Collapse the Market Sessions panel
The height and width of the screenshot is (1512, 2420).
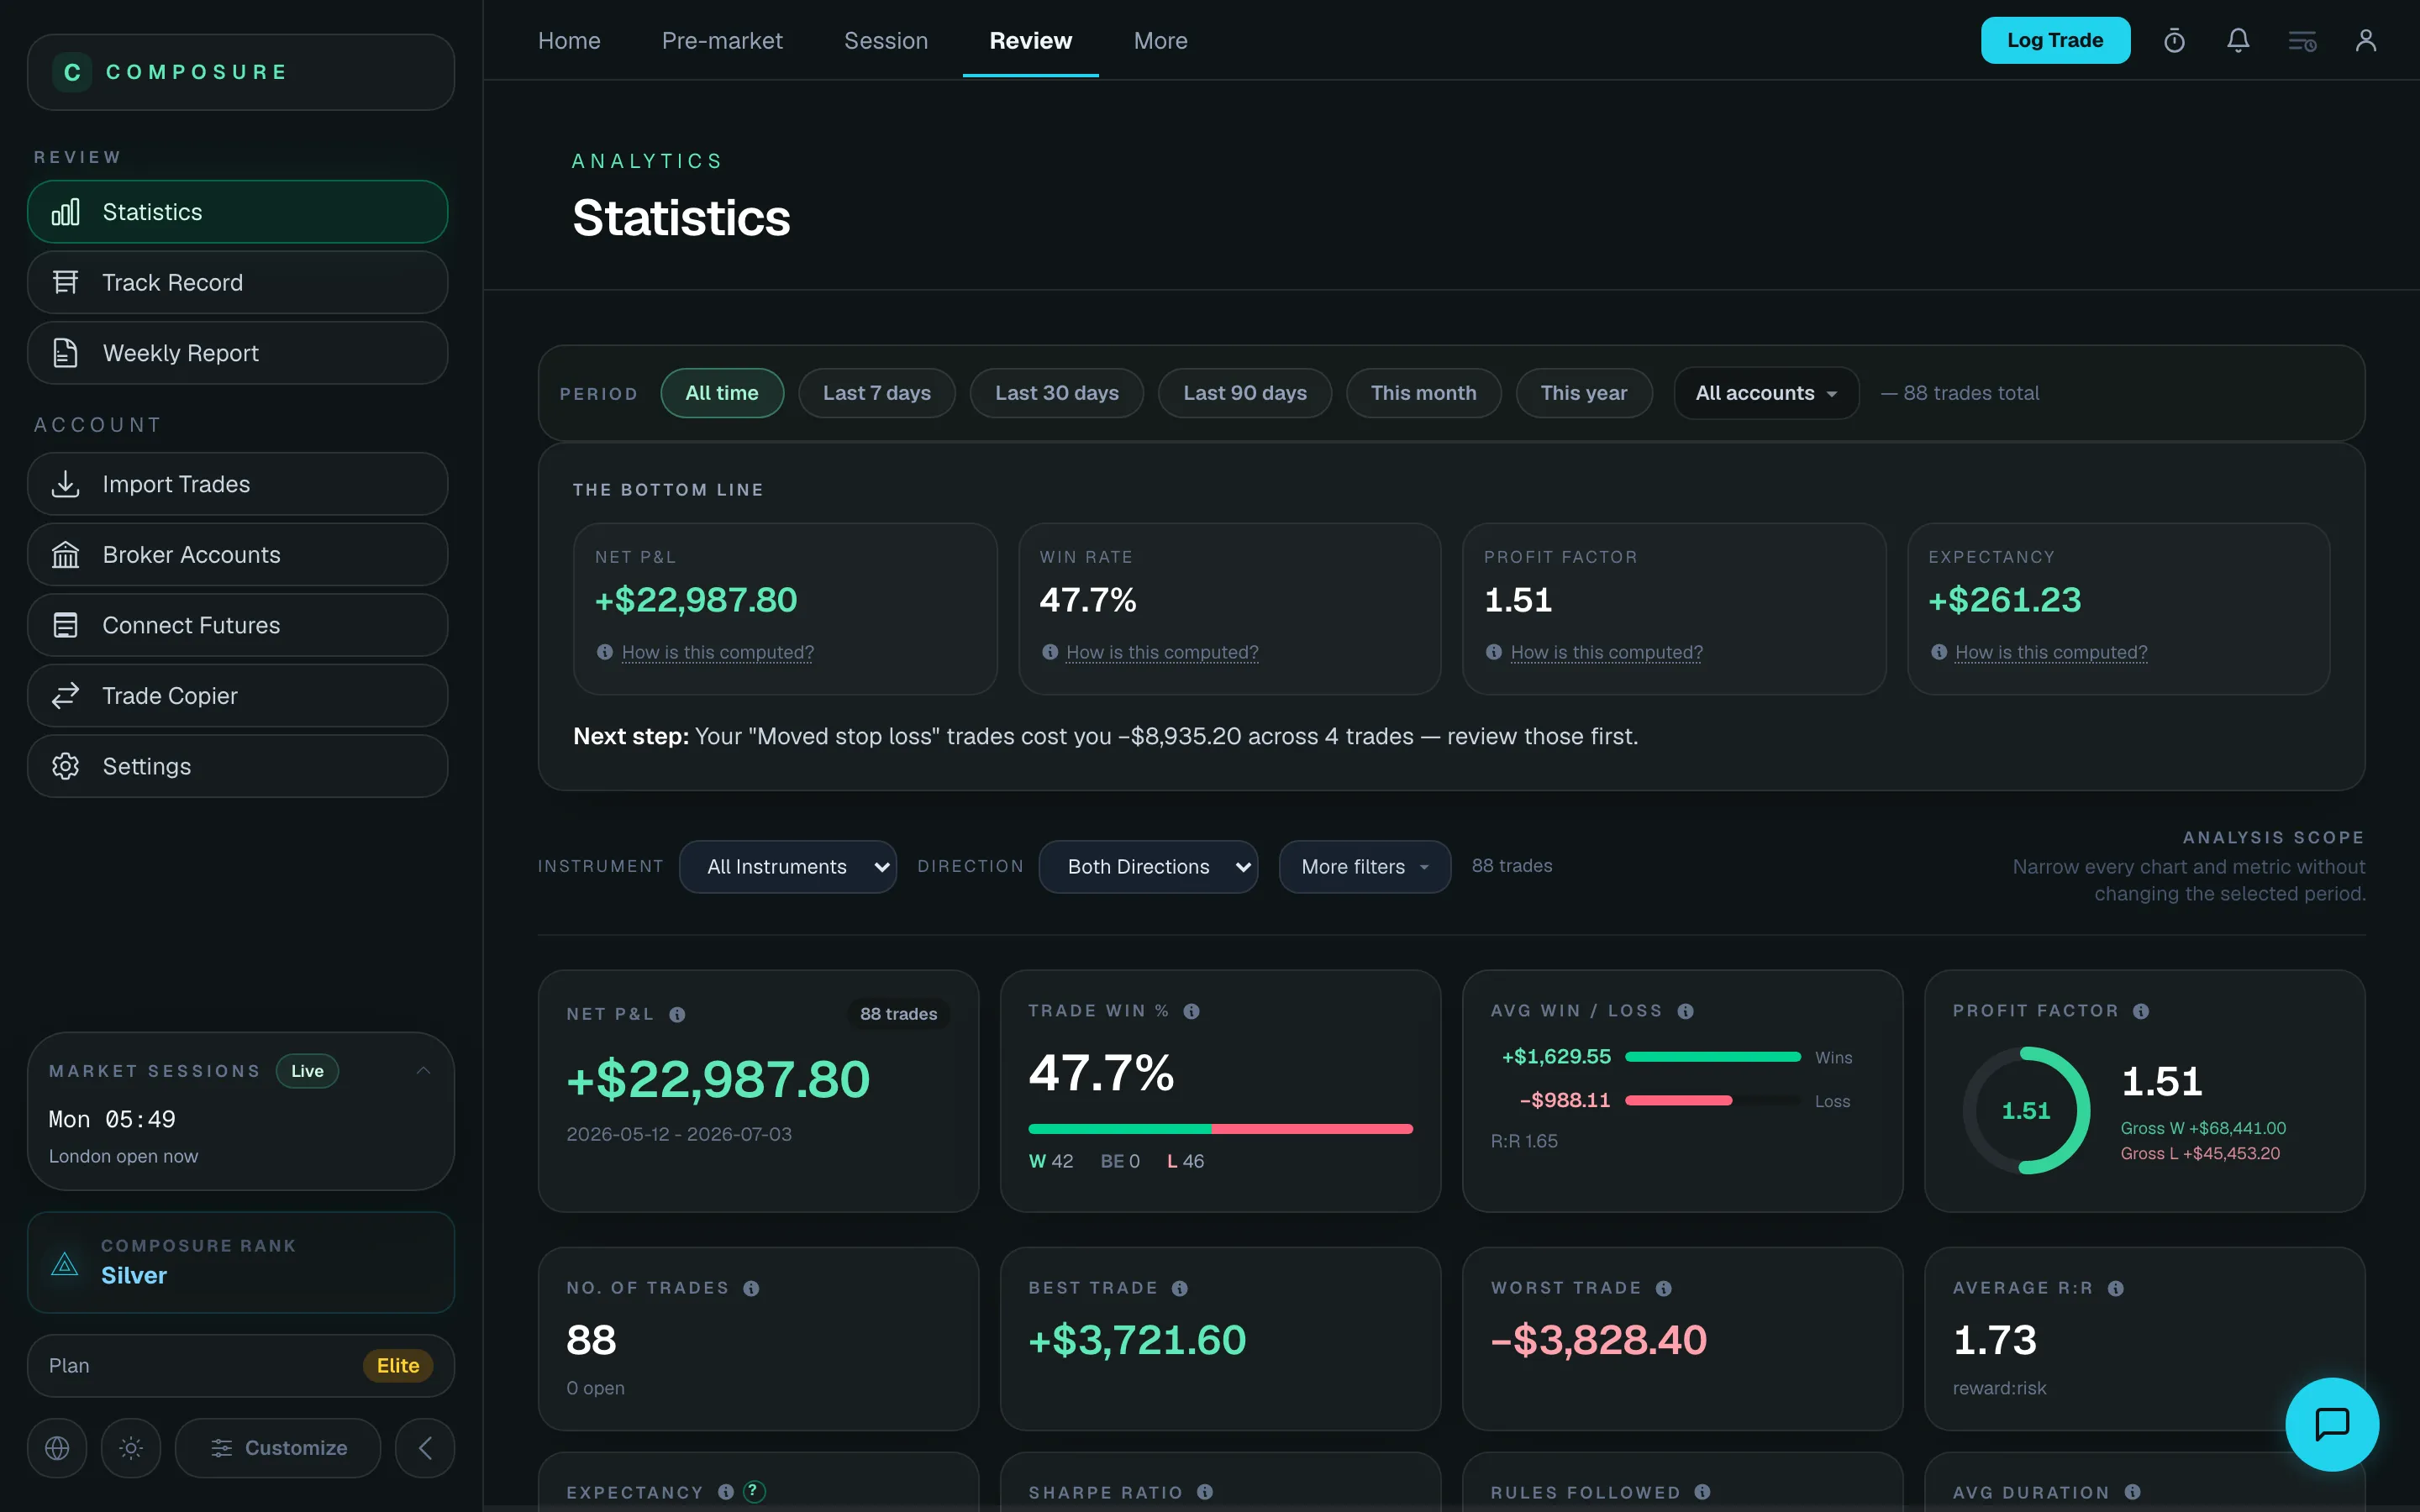(x=423, y=1070)
